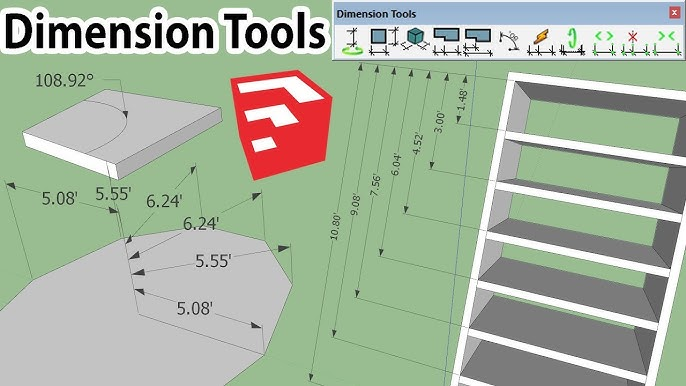This screenshot has height=386, width=686.
Task: Click the lightning bolt auto dimension tool
Action: (541, 42)
